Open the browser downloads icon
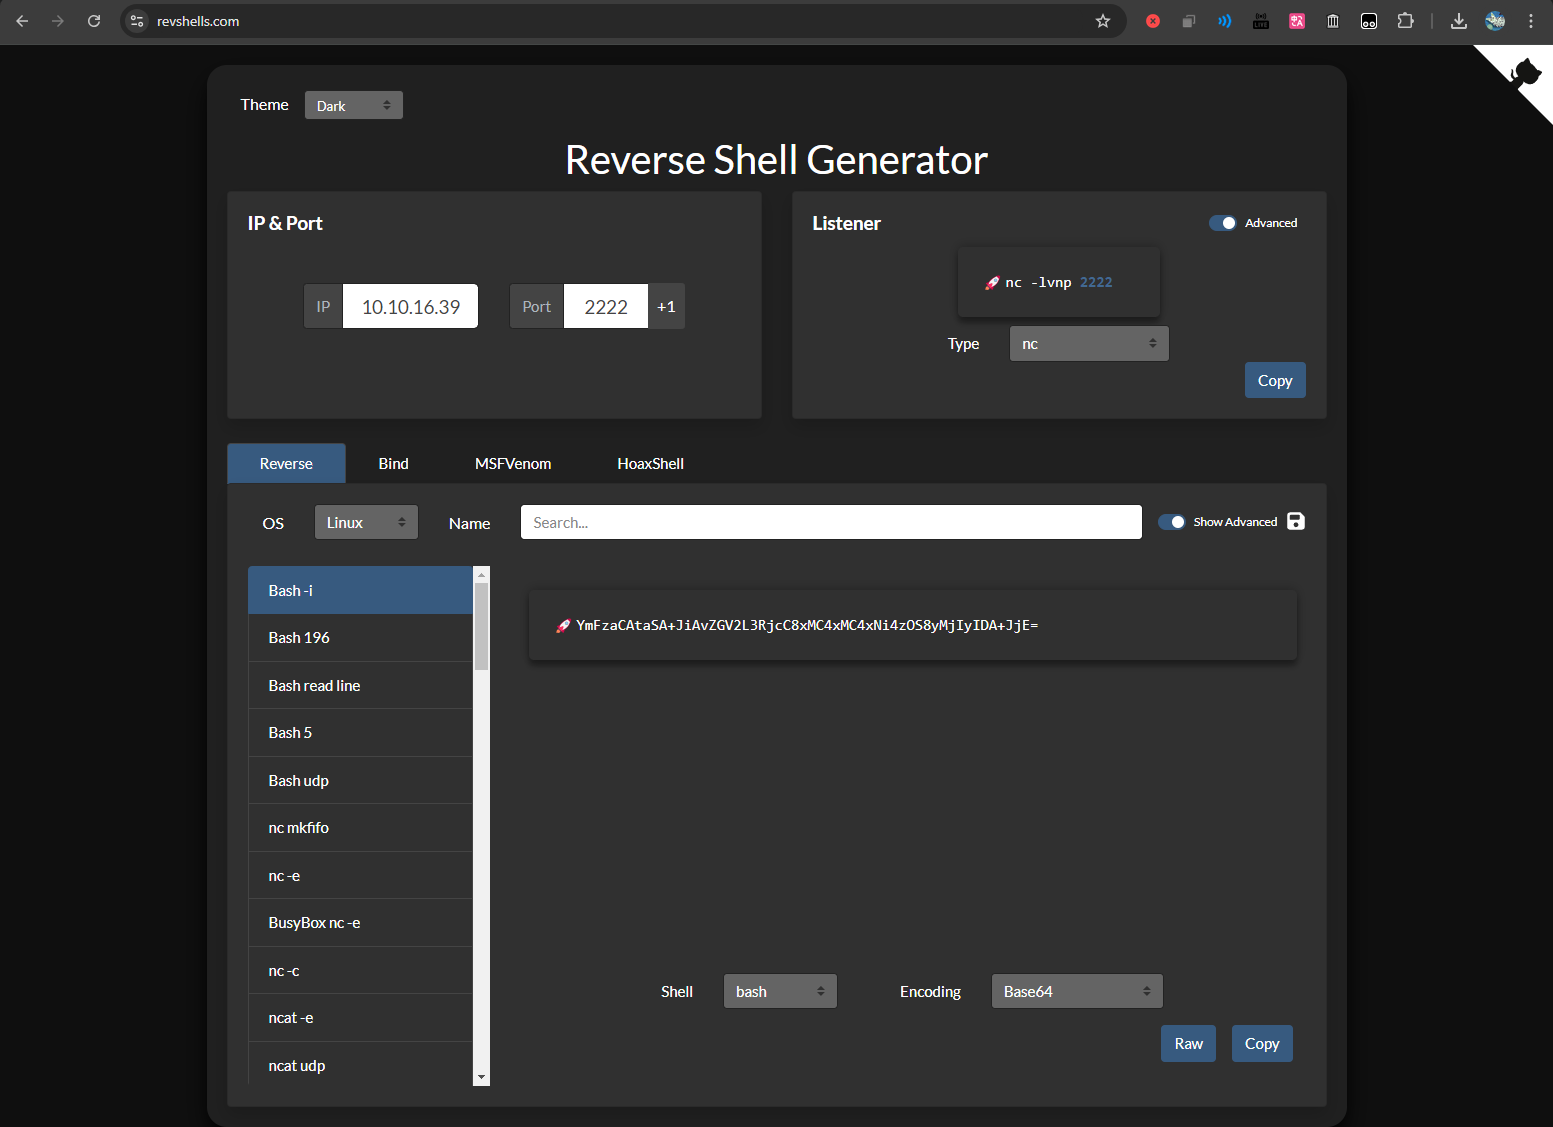The image size is (1553, 1127). point(1459,21)
